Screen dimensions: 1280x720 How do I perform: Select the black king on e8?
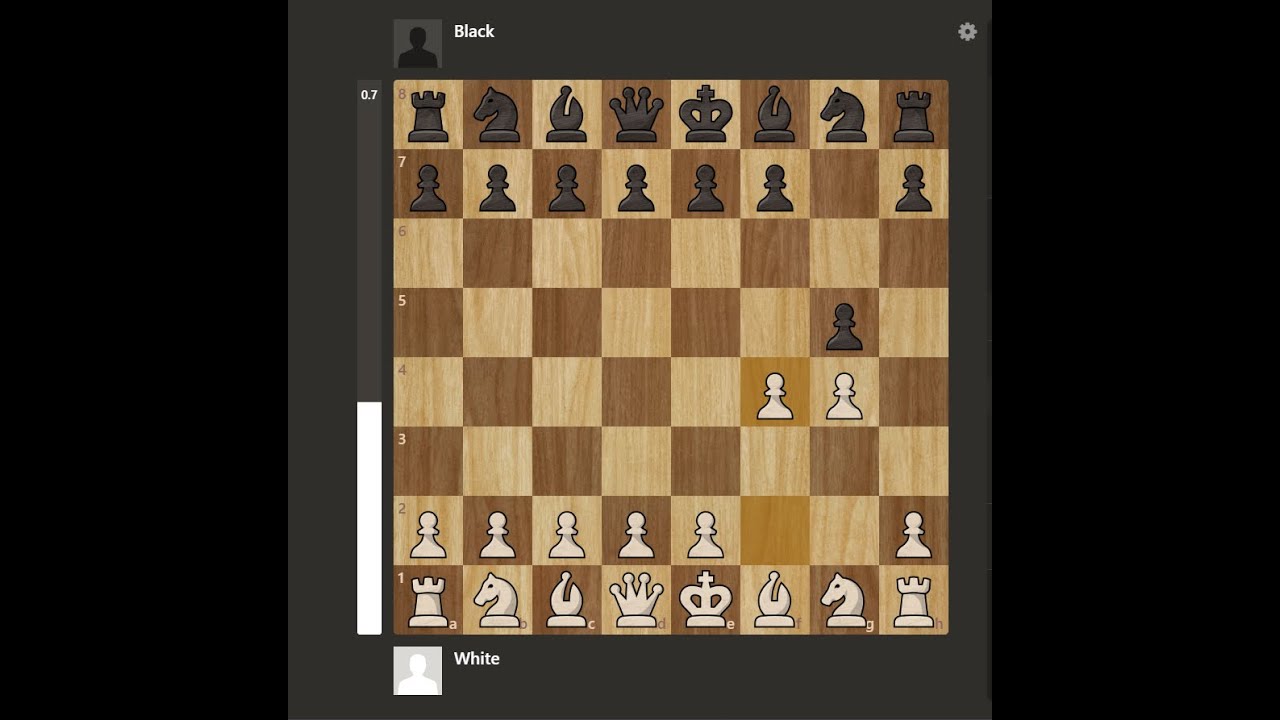coord(706,115)
